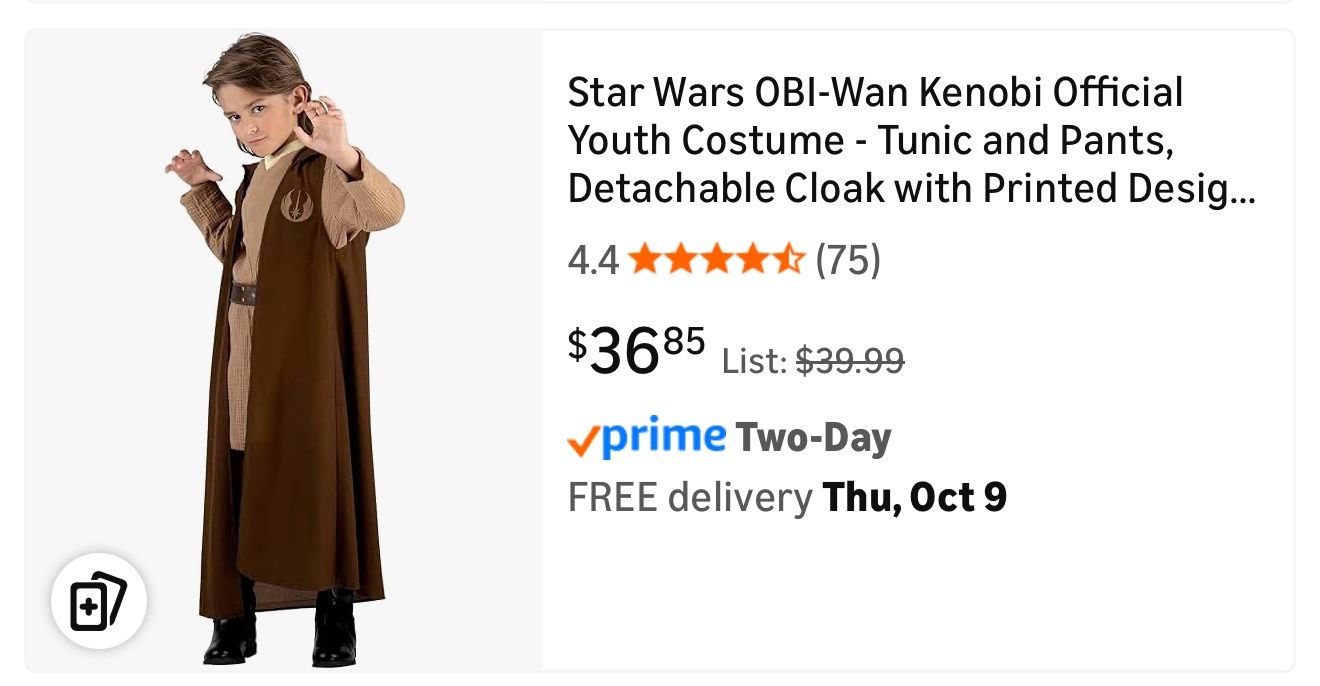Click the FREE delivery text

(x=689, y=497)
